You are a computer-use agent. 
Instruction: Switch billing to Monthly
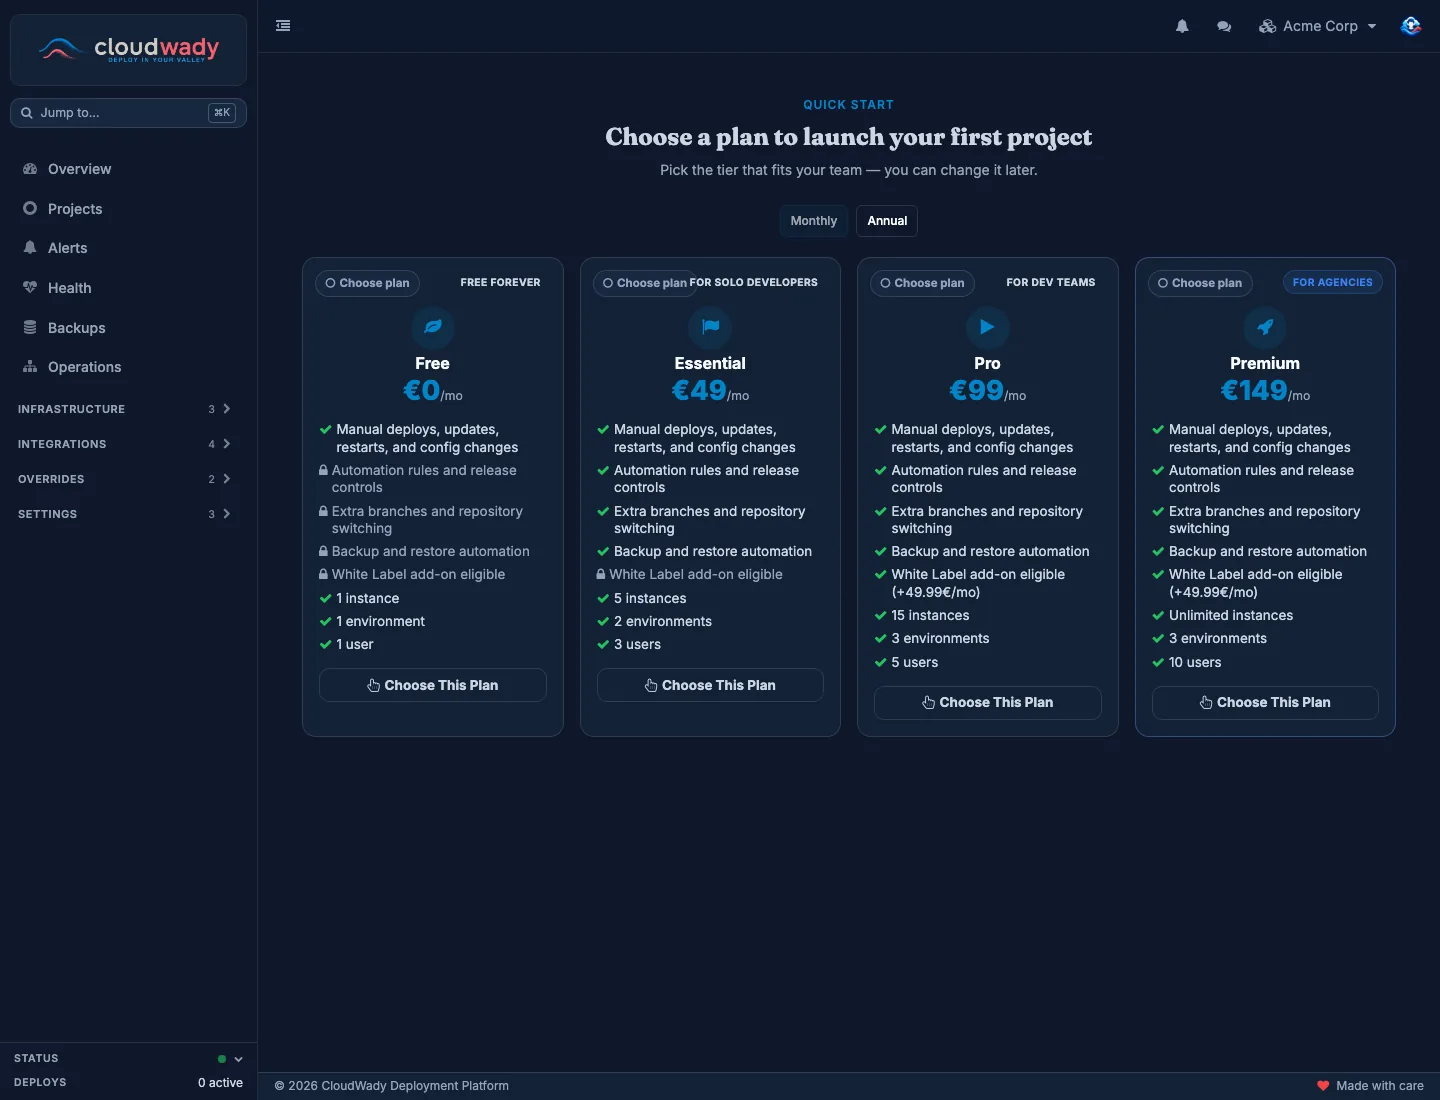click(x=814, y=221)
